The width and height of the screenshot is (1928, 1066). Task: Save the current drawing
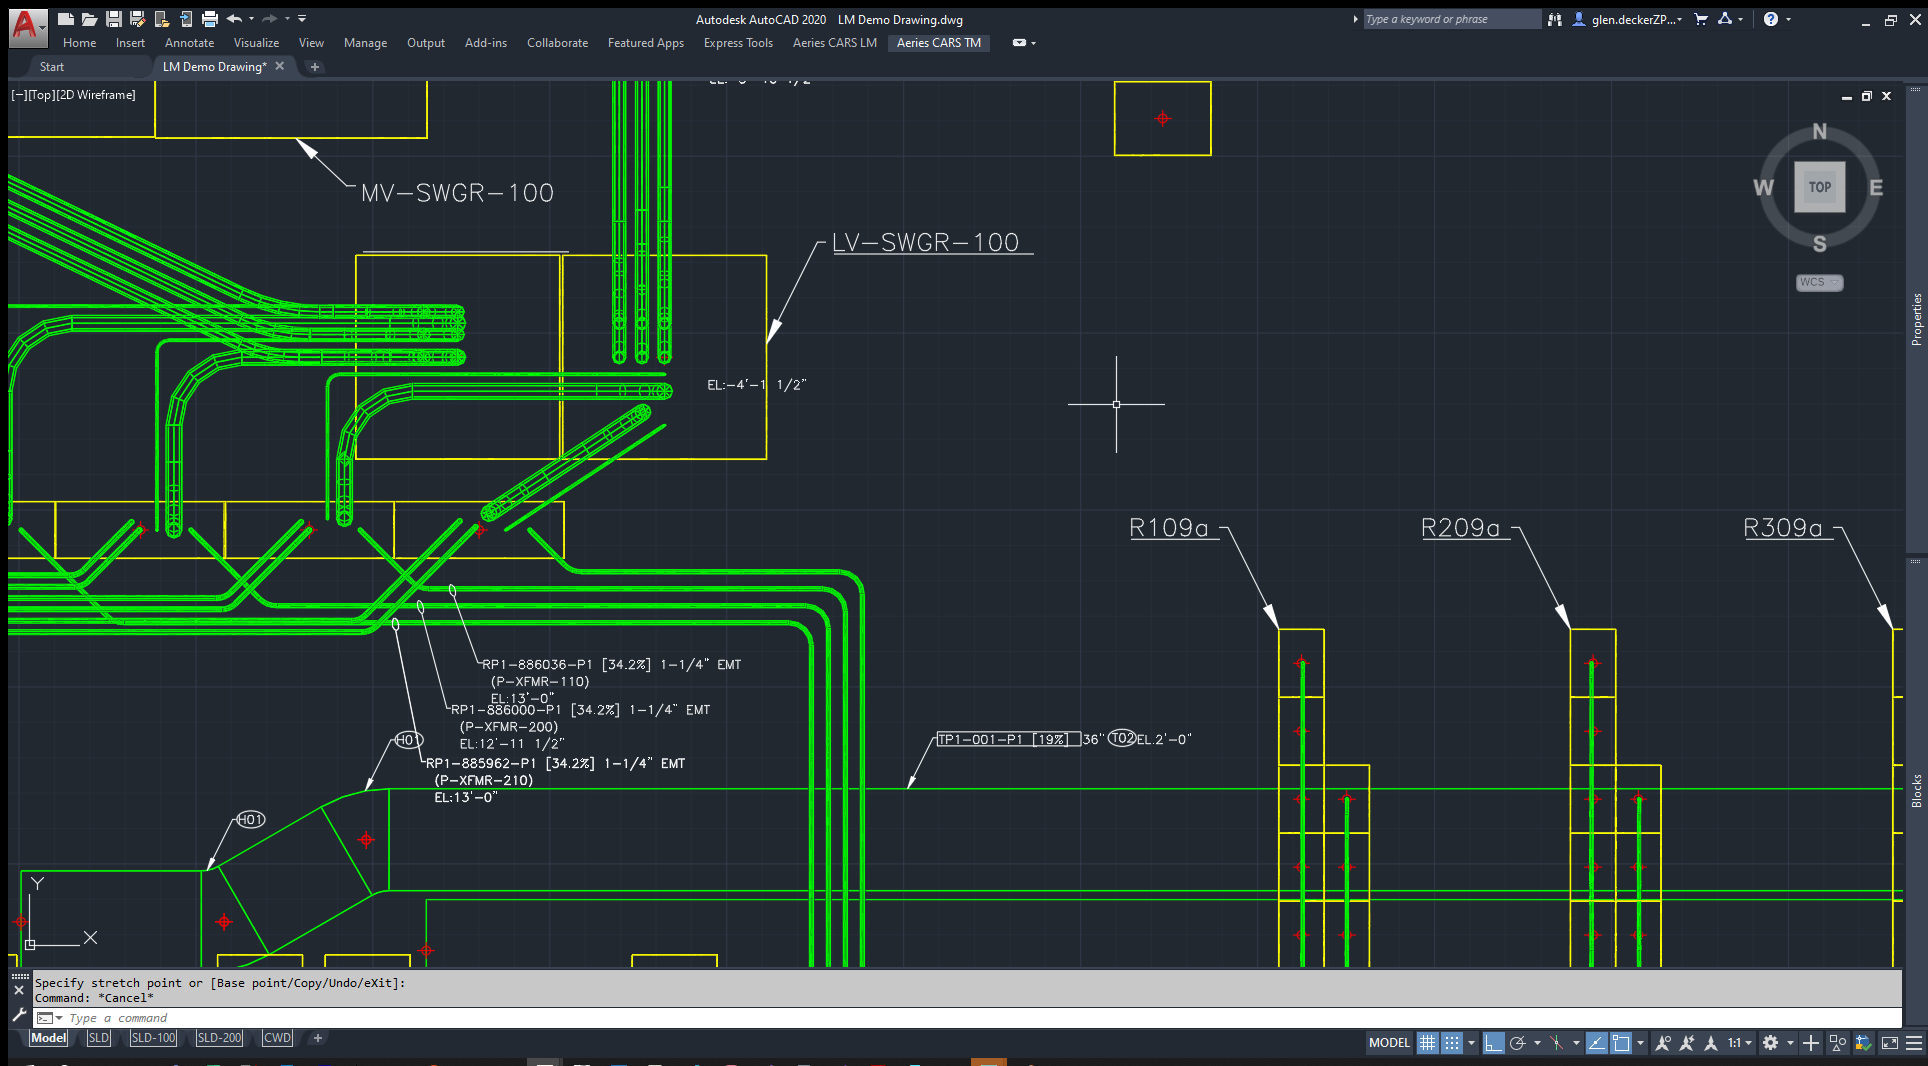pyautogui.click(x=113, y=18)
